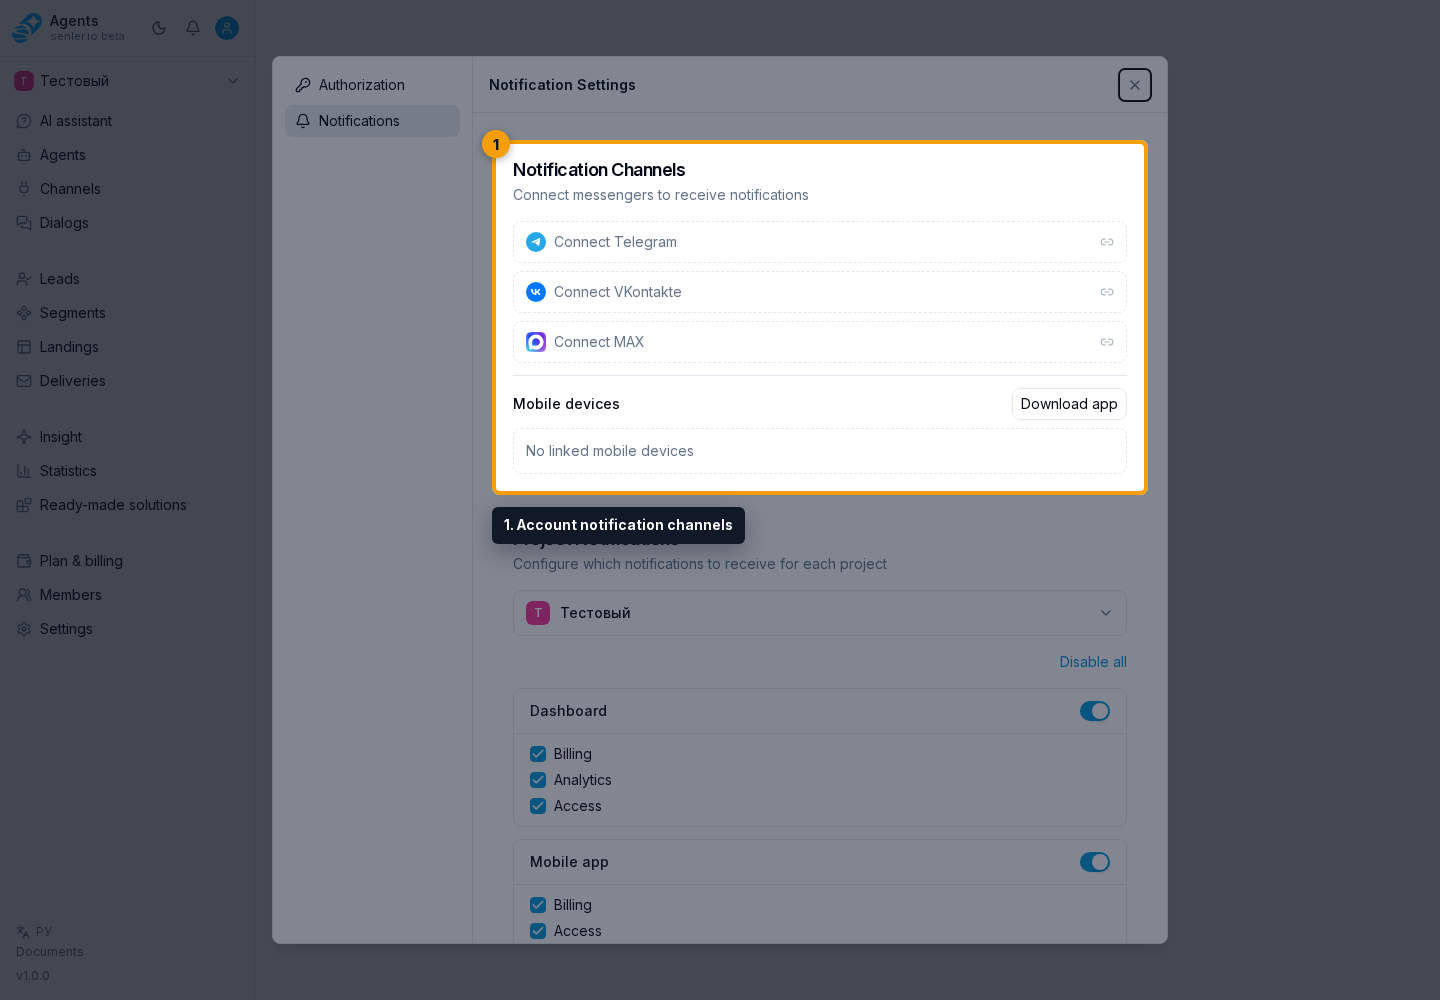Open Members from the sidebar menu
1440x1000 pixels.
[x=127, y=595]
